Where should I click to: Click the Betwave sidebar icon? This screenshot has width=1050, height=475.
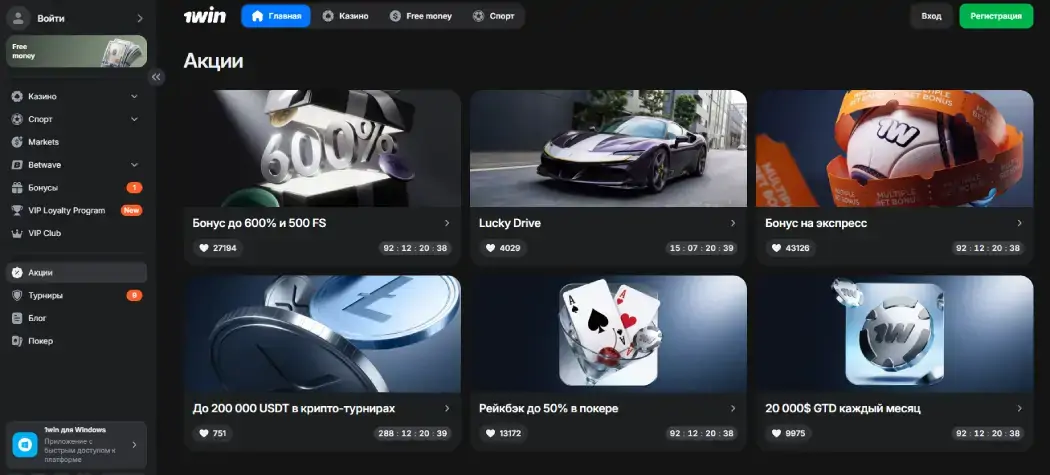[x=17, y=165]
